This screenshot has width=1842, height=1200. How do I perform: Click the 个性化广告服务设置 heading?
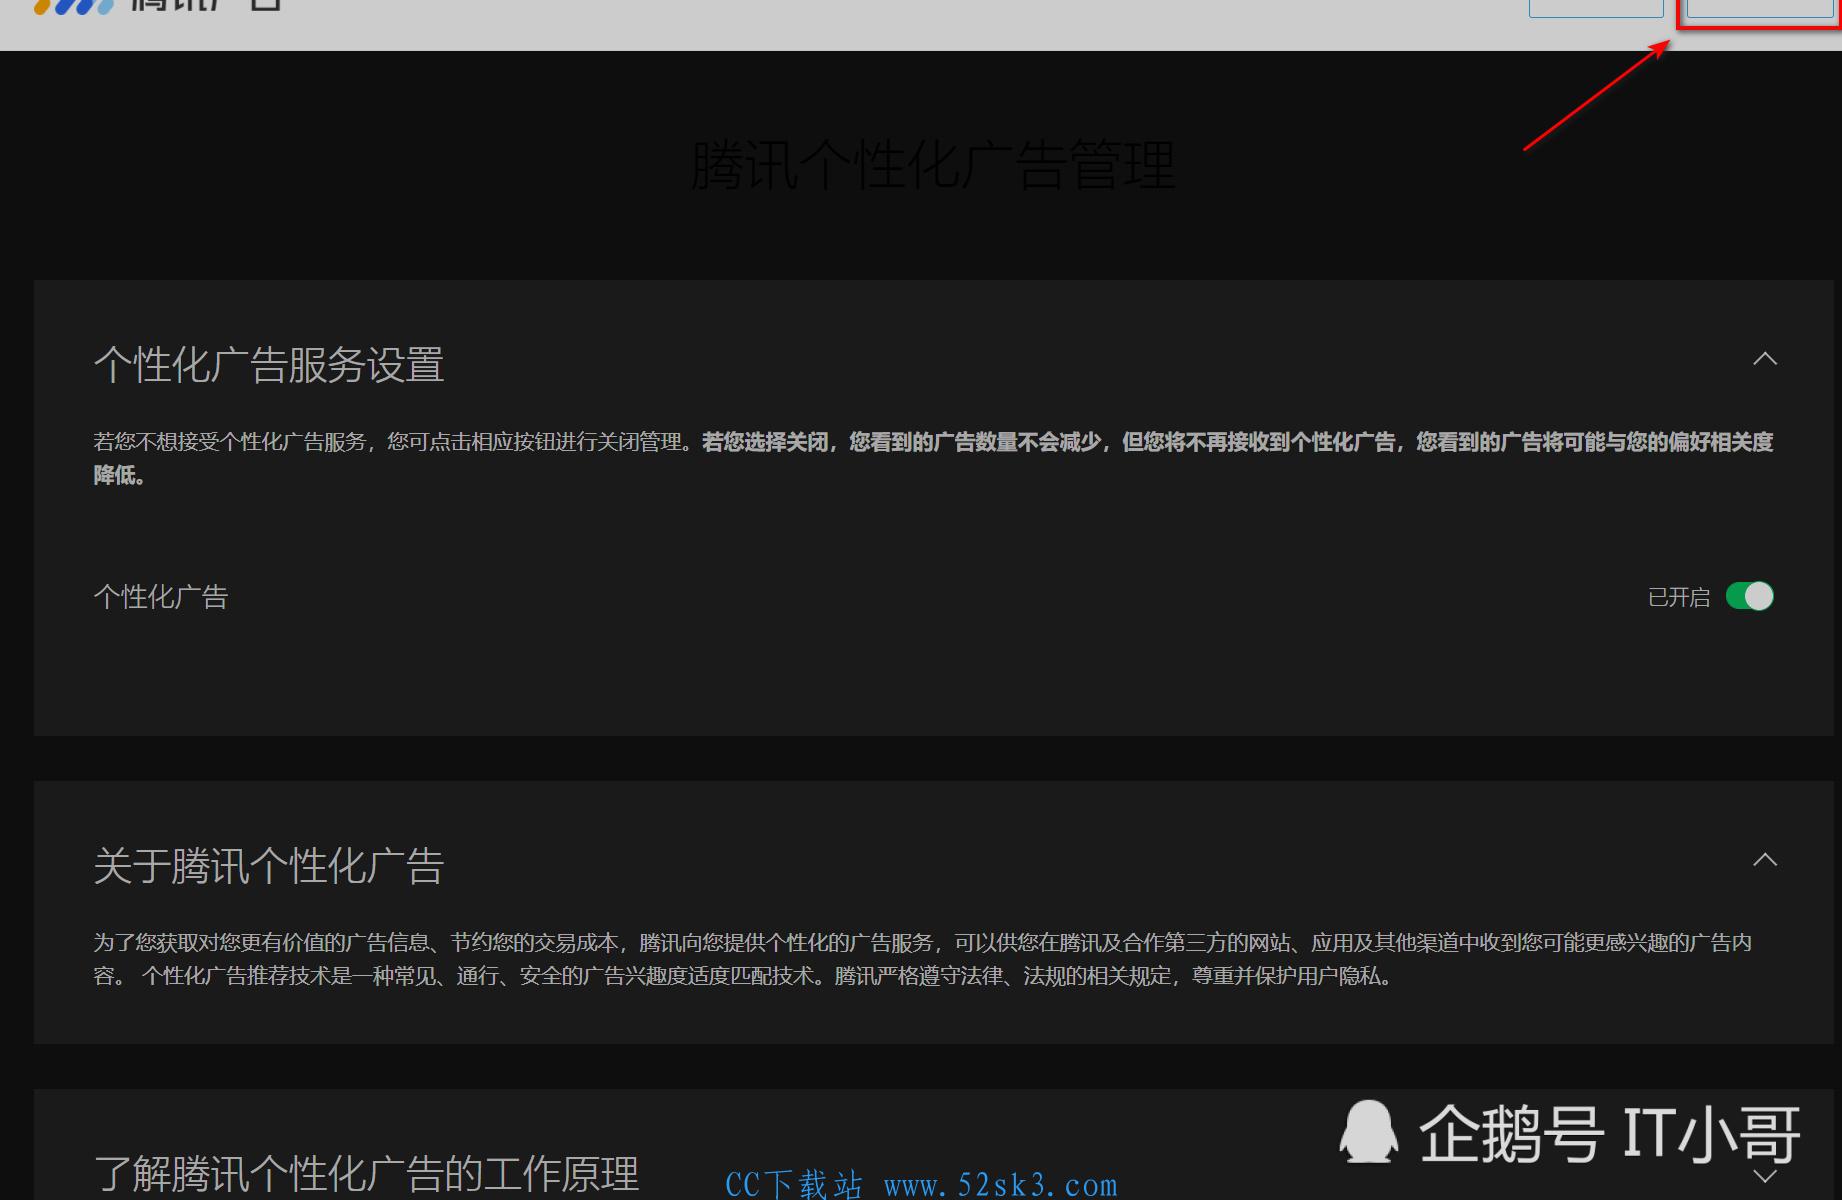(269, 364)
